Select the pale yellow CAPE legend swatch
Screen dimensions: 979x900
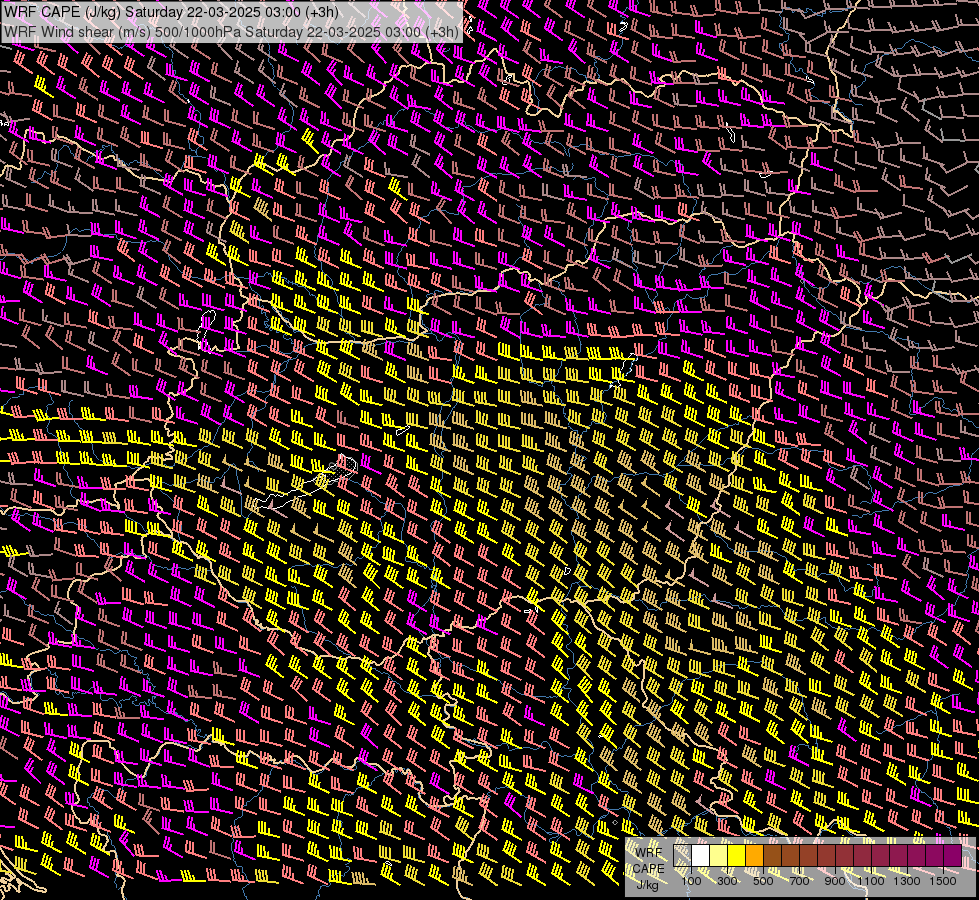pos(719,856)
